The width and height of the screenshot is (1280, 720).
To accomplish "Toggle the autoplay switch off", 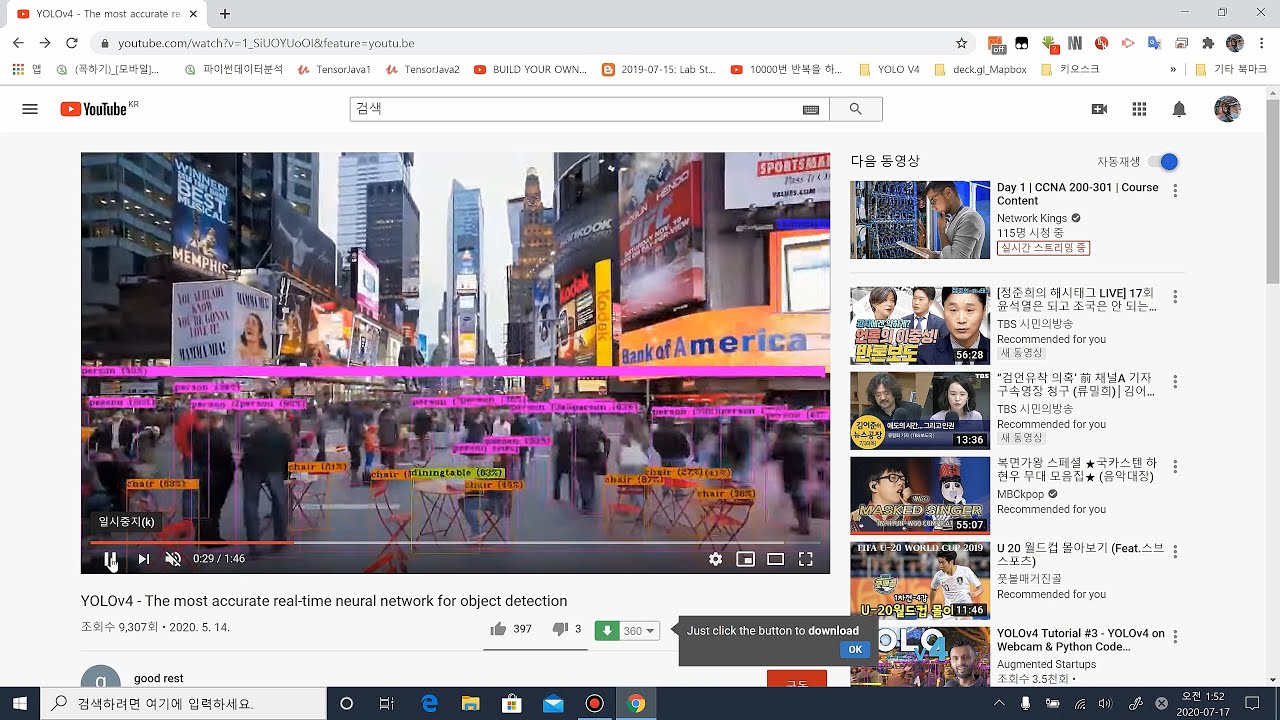I will pyautogui.click(x=1163, y=162).
